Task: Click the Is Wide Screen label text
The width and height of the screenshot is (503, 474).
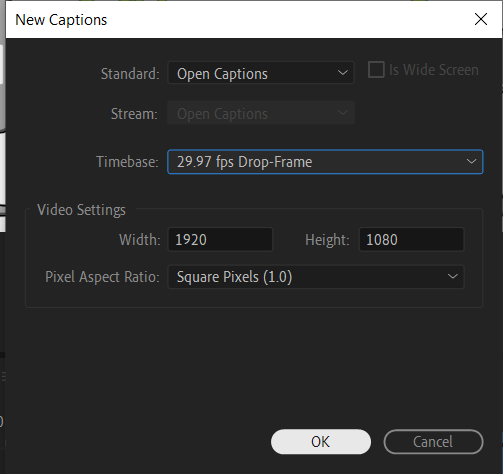Action: pos(434,70)
